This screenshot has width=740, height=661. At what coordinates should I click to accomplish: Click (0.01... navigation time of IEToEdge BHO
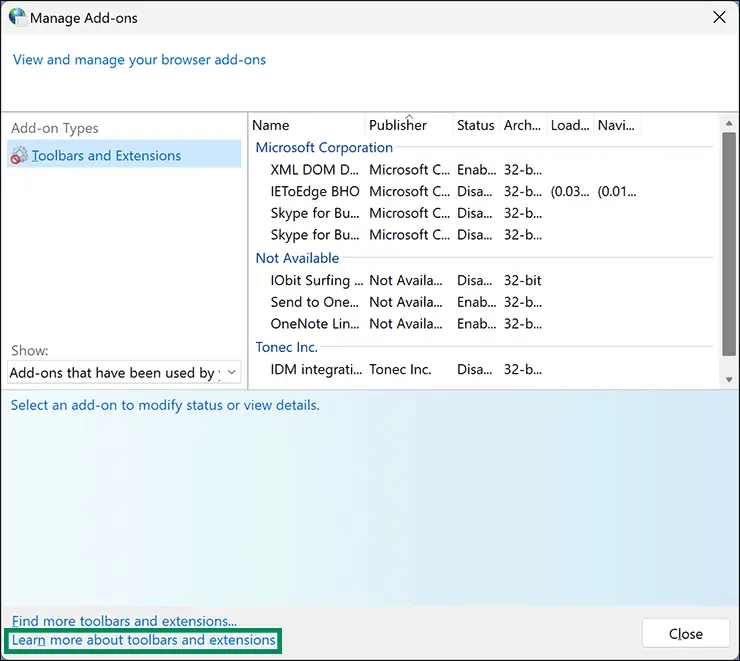[616, 191]
